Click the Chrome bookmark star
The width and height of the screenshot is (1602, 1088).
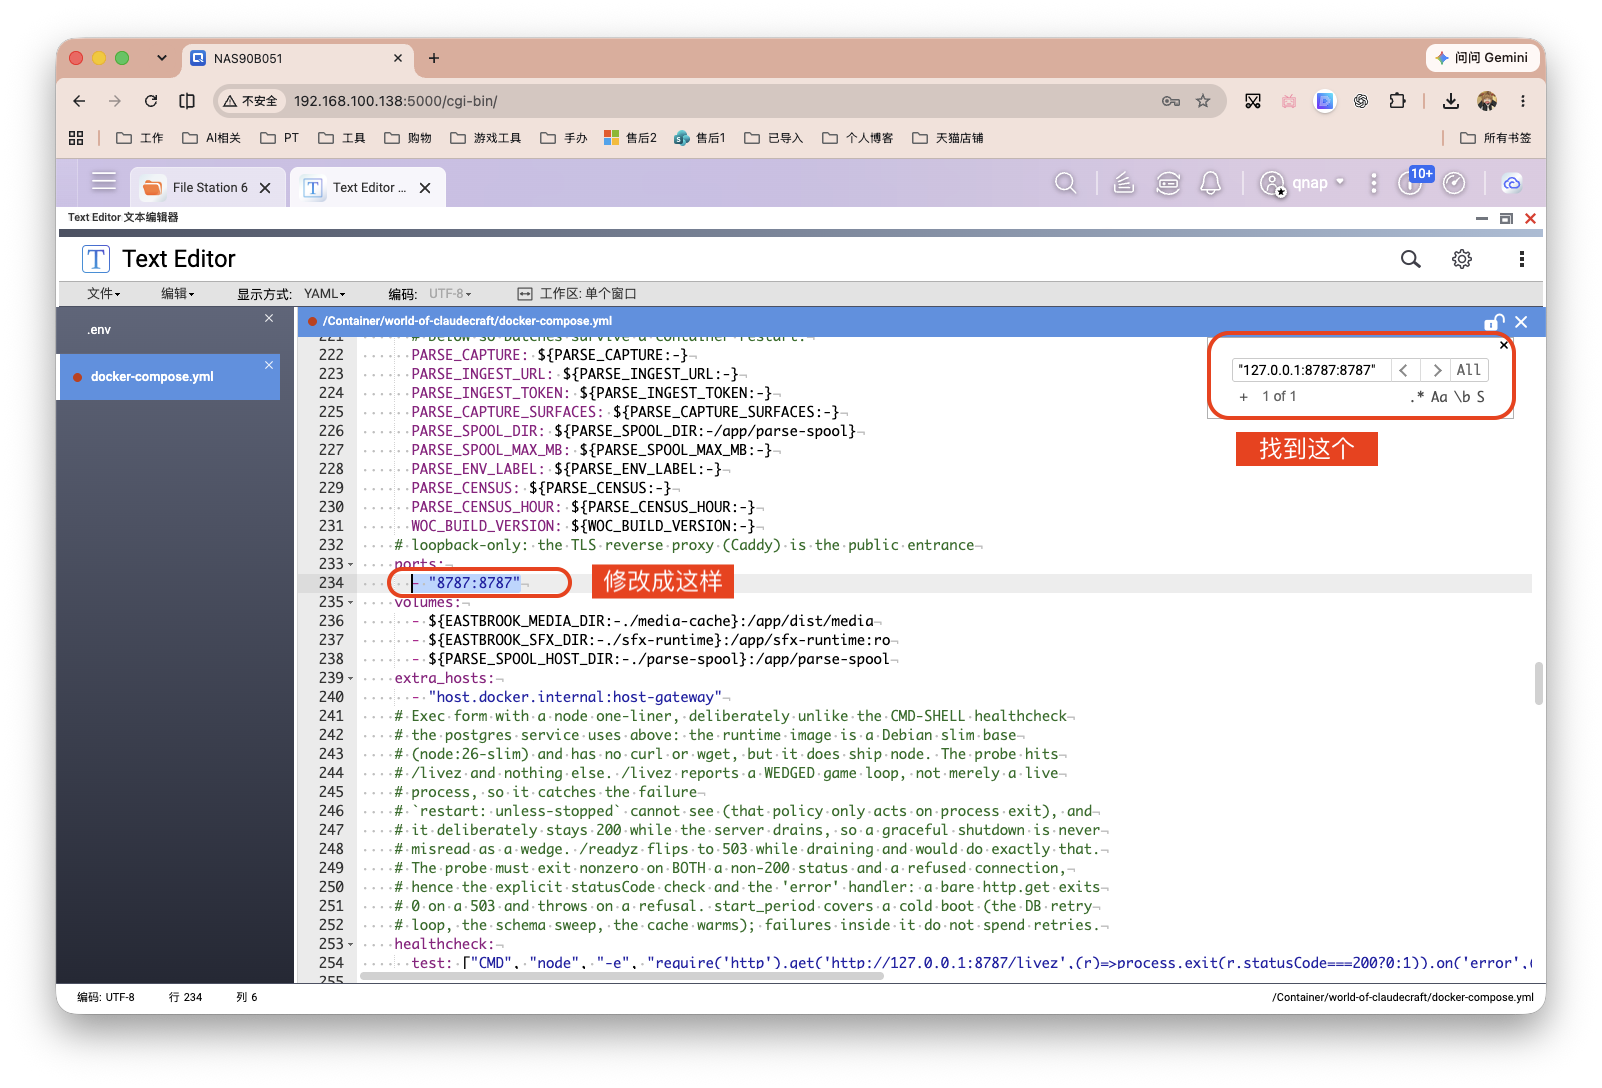click(x=1203, y=101)
